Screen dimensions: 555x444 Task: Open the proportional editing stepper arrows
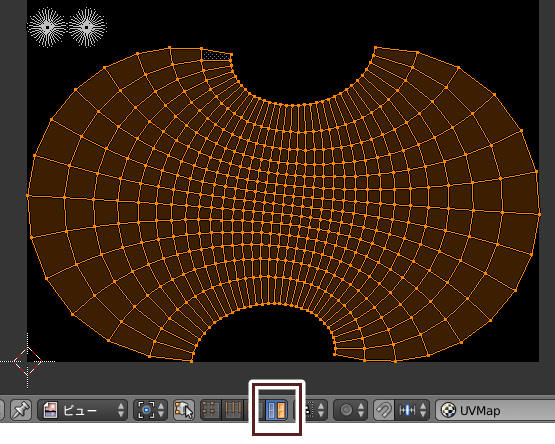click(361, 410)
